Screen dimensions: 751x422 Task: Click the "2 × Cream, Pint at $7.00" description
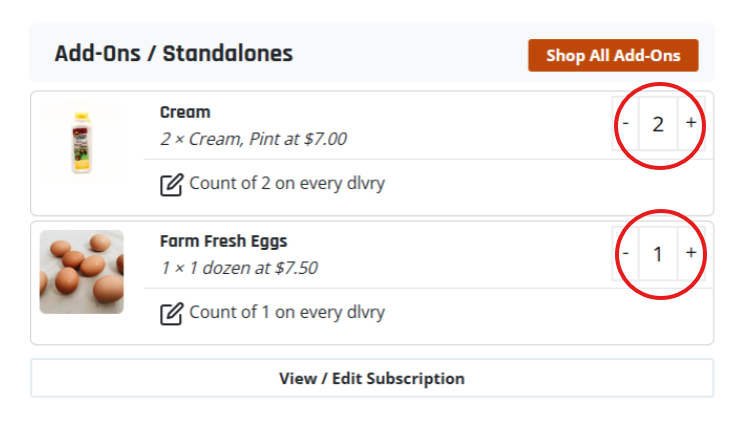click(x=254, y=139)
